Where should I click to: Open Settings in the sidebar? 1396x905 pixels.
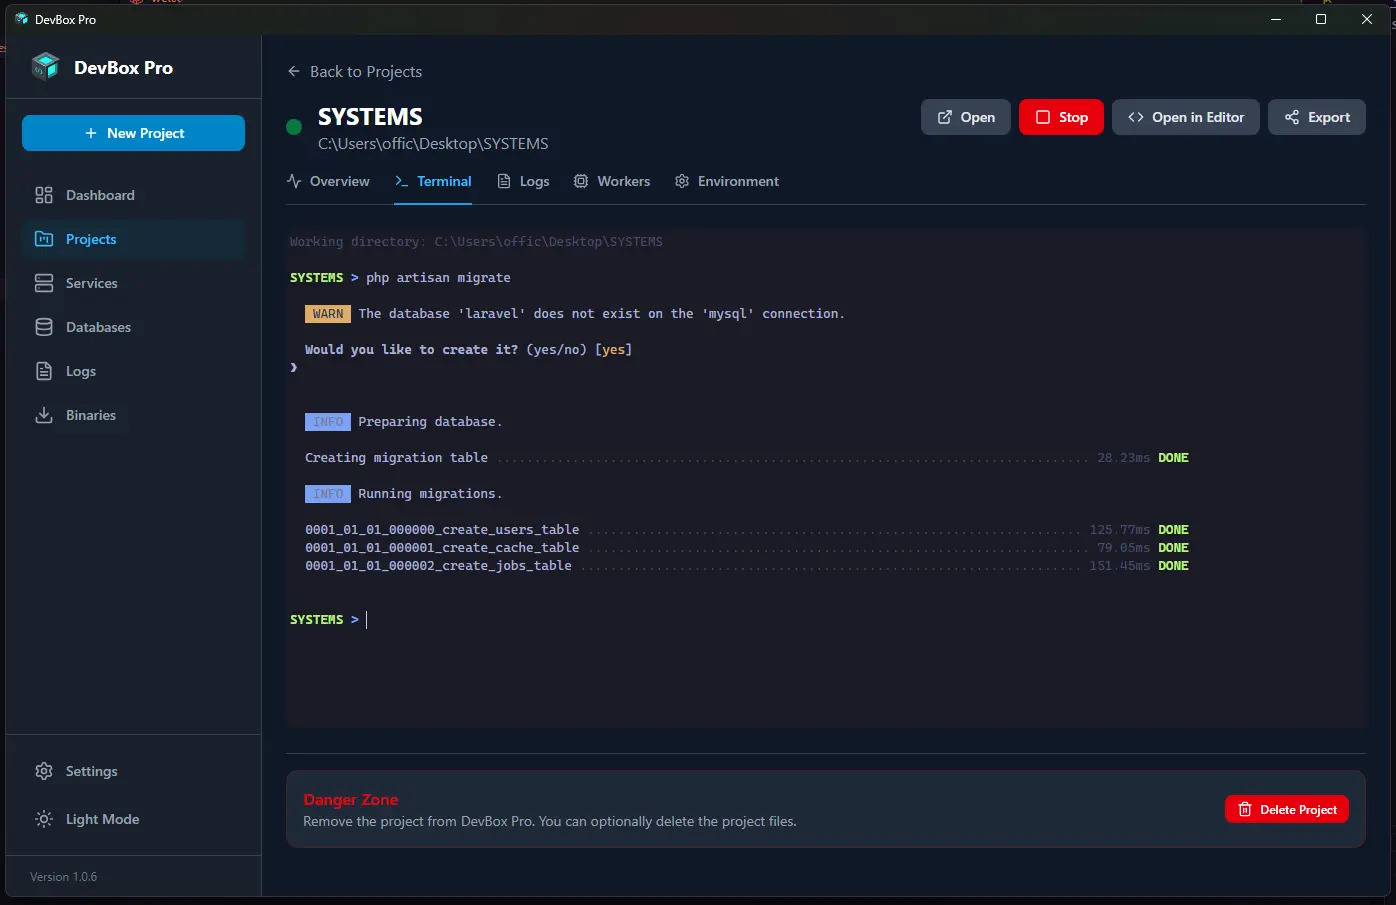tap(133, 771)
